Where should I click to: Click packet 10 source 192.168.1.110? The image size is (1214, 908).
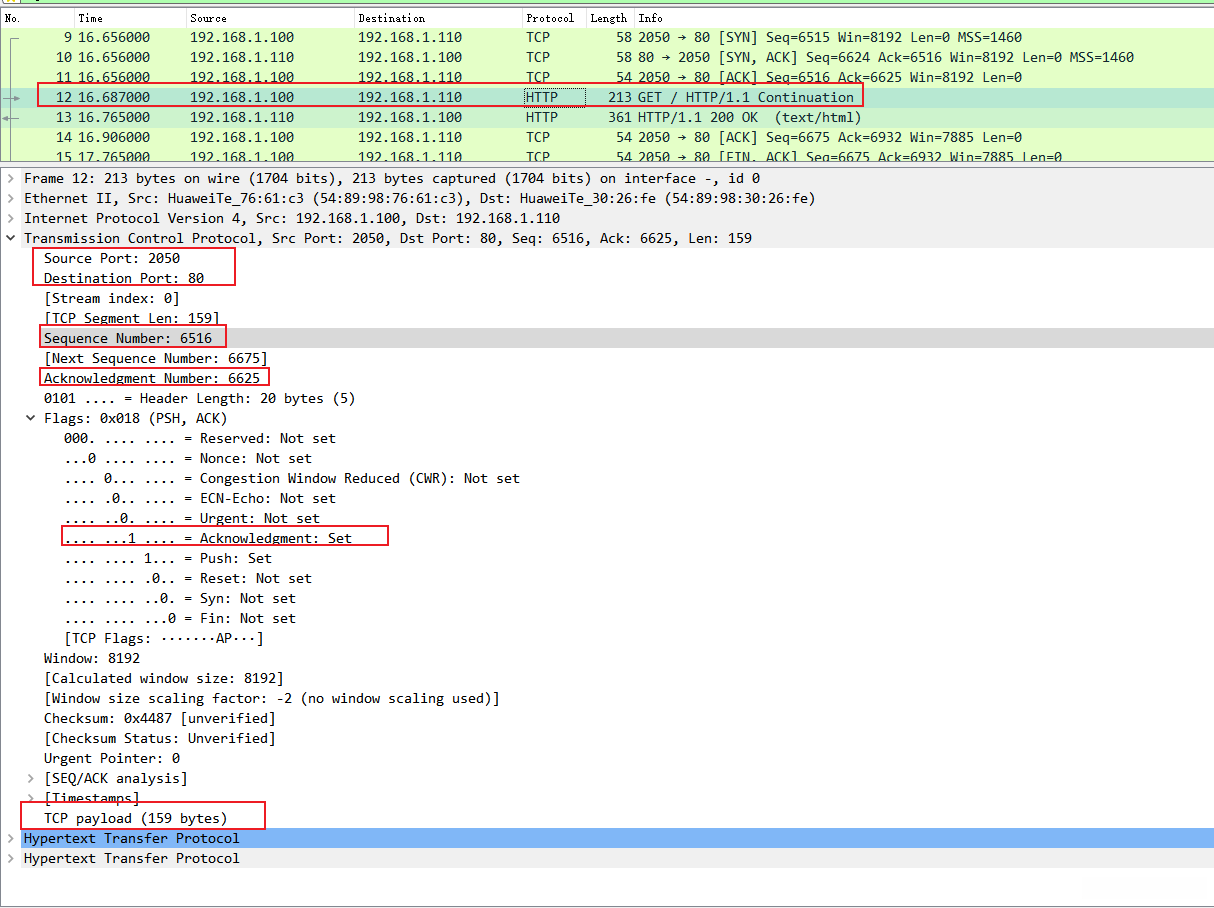click(242, 57)
